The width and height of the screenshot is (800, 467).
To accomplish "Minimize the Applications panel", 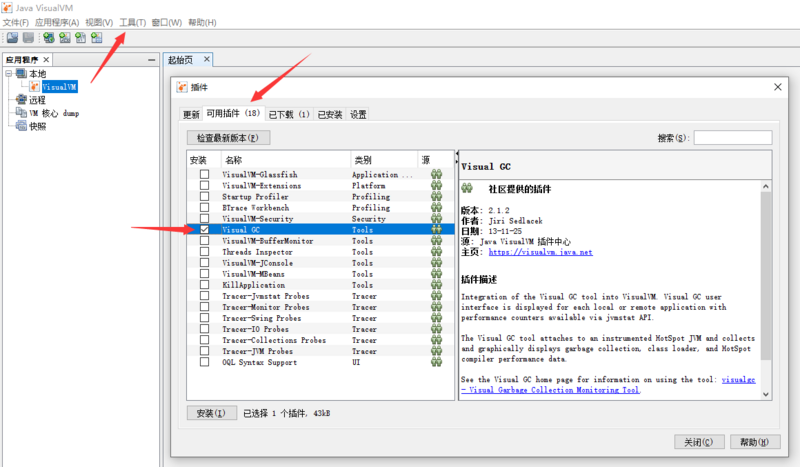I will point(152,60).
